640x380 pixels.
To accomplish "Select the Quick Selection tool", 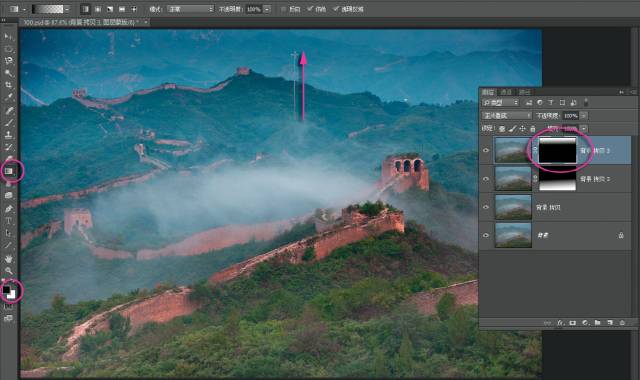I will point(8,73).
